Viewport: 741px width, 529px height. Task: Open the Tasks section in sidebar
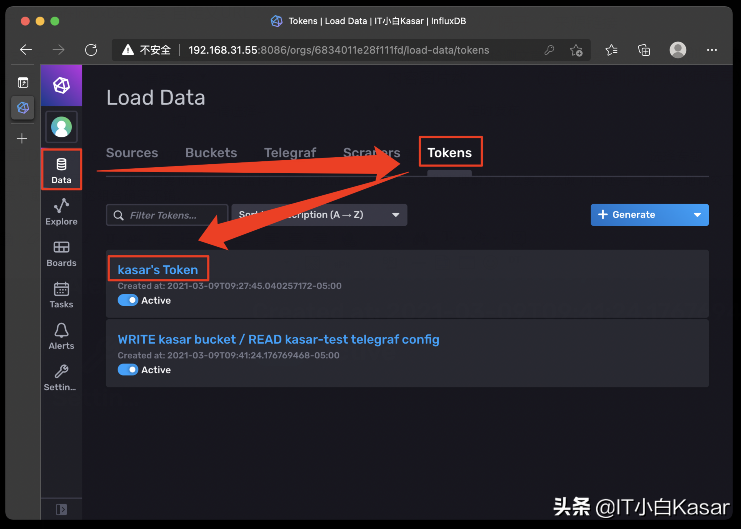pos(61,295)
